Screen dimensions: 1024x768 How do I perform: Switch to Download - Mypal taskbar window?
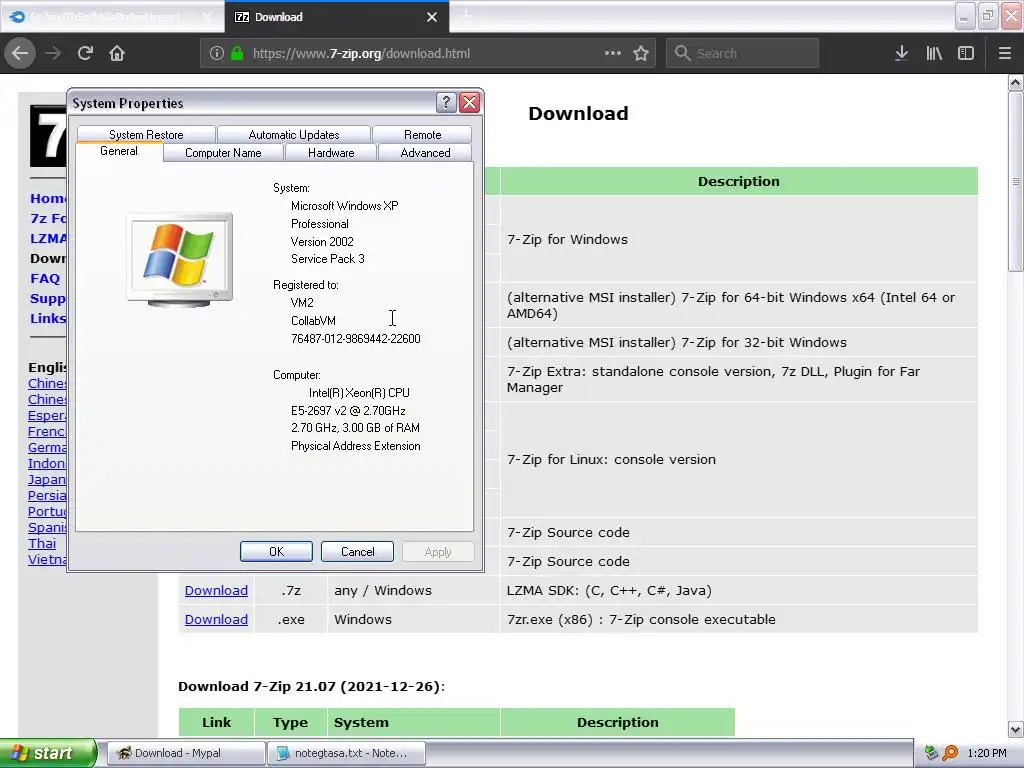tap(185, 753)
